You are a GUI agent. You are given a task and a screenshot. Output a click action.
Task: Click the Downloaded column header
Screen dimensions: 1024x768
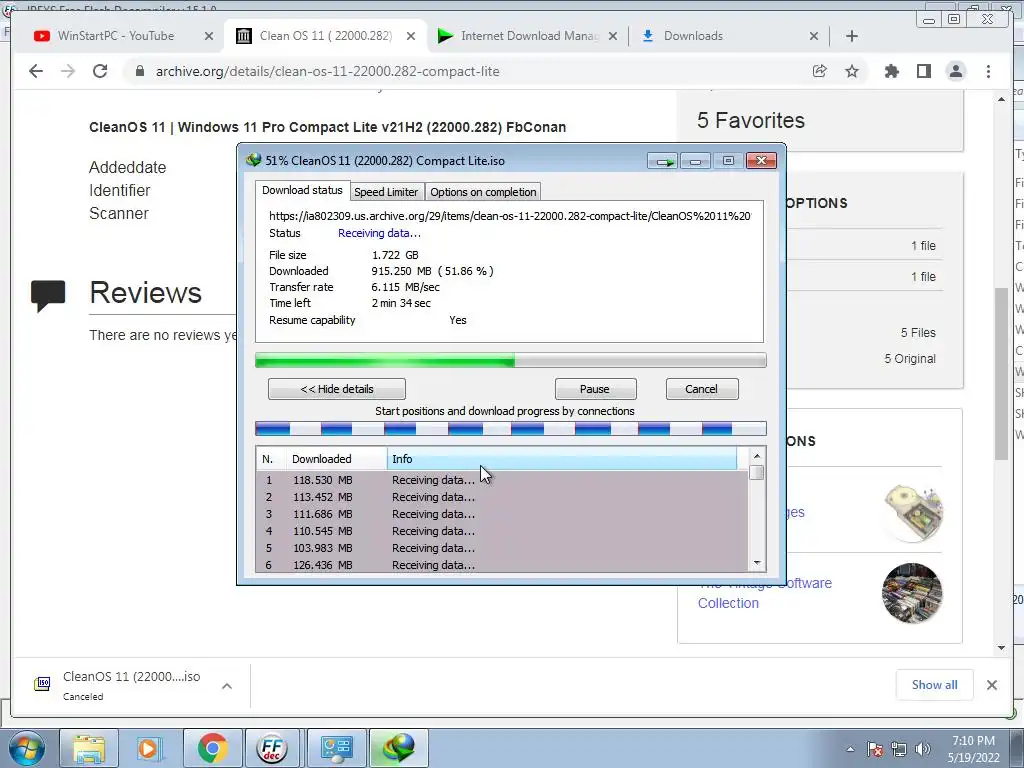(x=338, y=459)
